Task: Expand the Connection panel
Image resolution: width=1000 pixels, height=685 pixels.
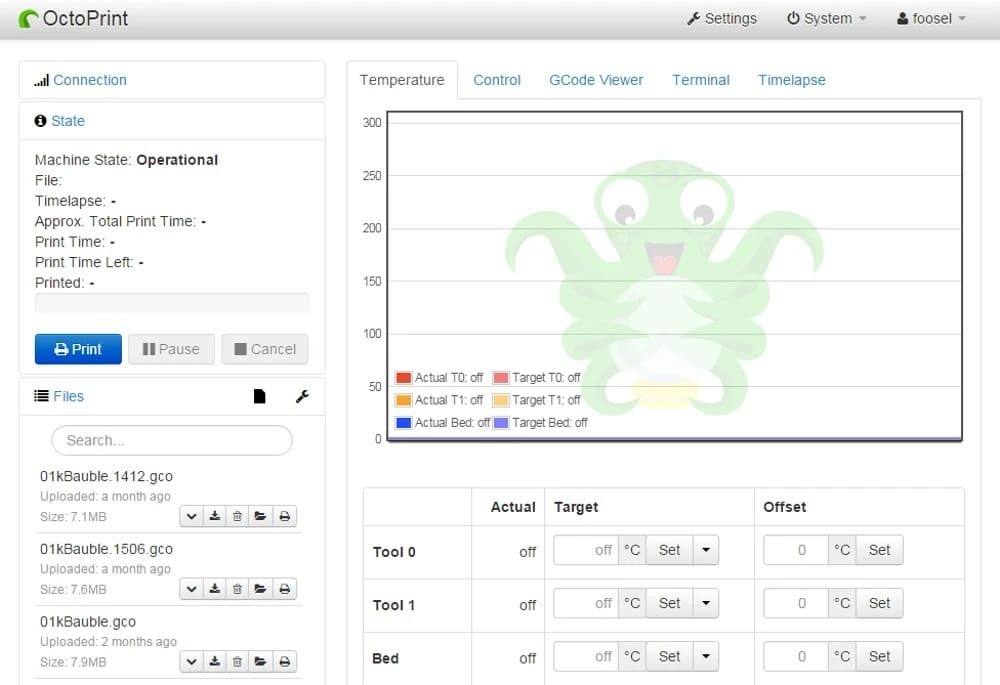Action: [x=89, y=80]
